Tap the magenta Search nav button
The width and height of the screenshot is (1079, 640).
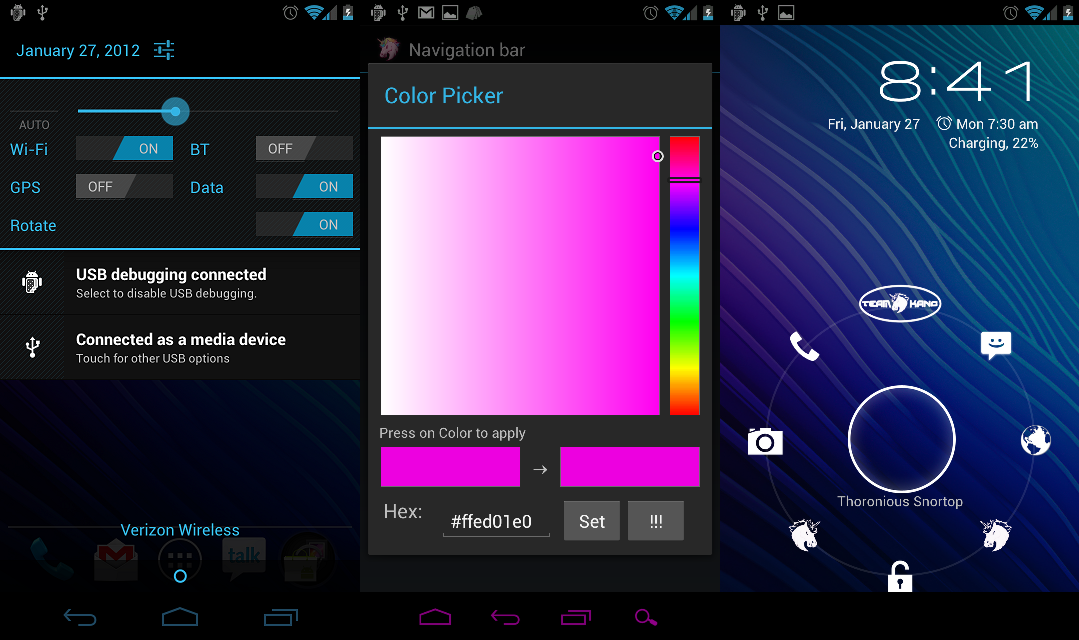645,617
